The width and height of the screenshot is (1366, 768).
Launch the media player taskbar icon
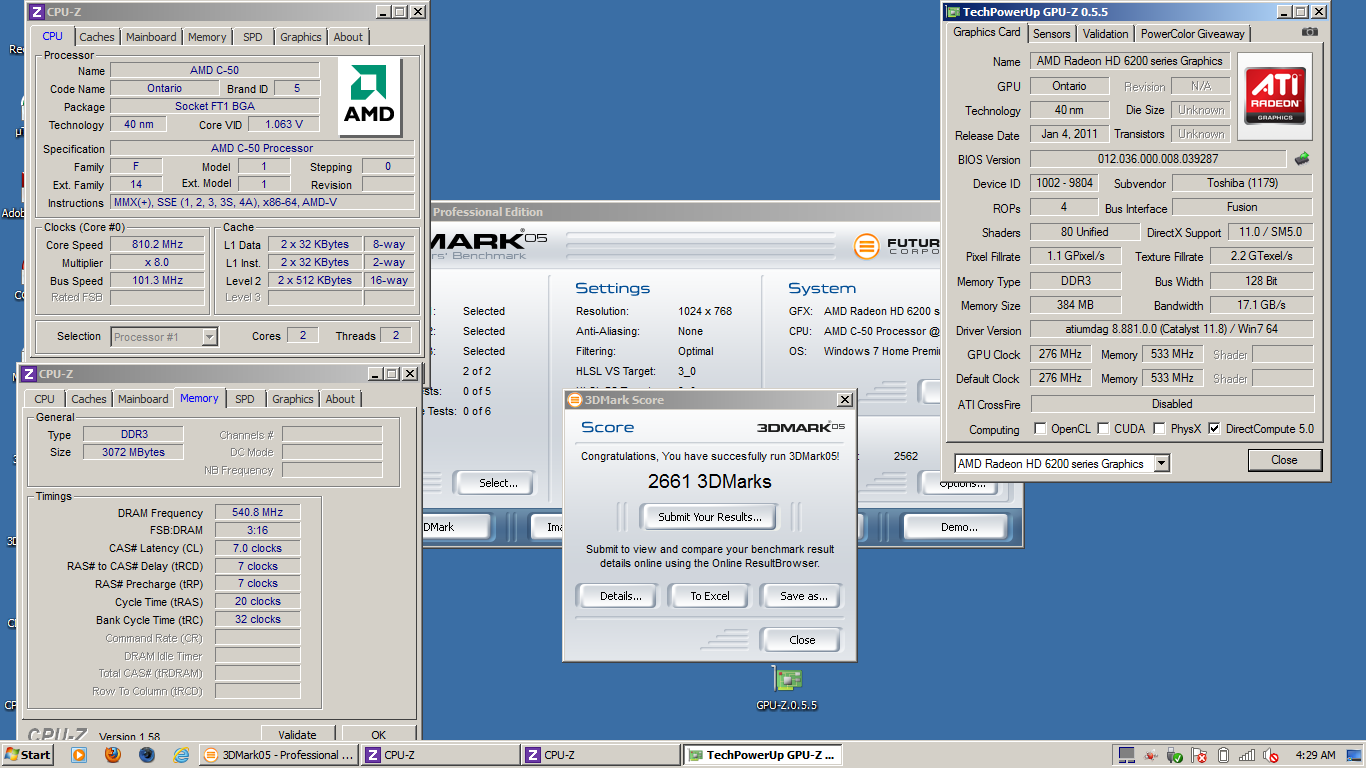[79, 755]
